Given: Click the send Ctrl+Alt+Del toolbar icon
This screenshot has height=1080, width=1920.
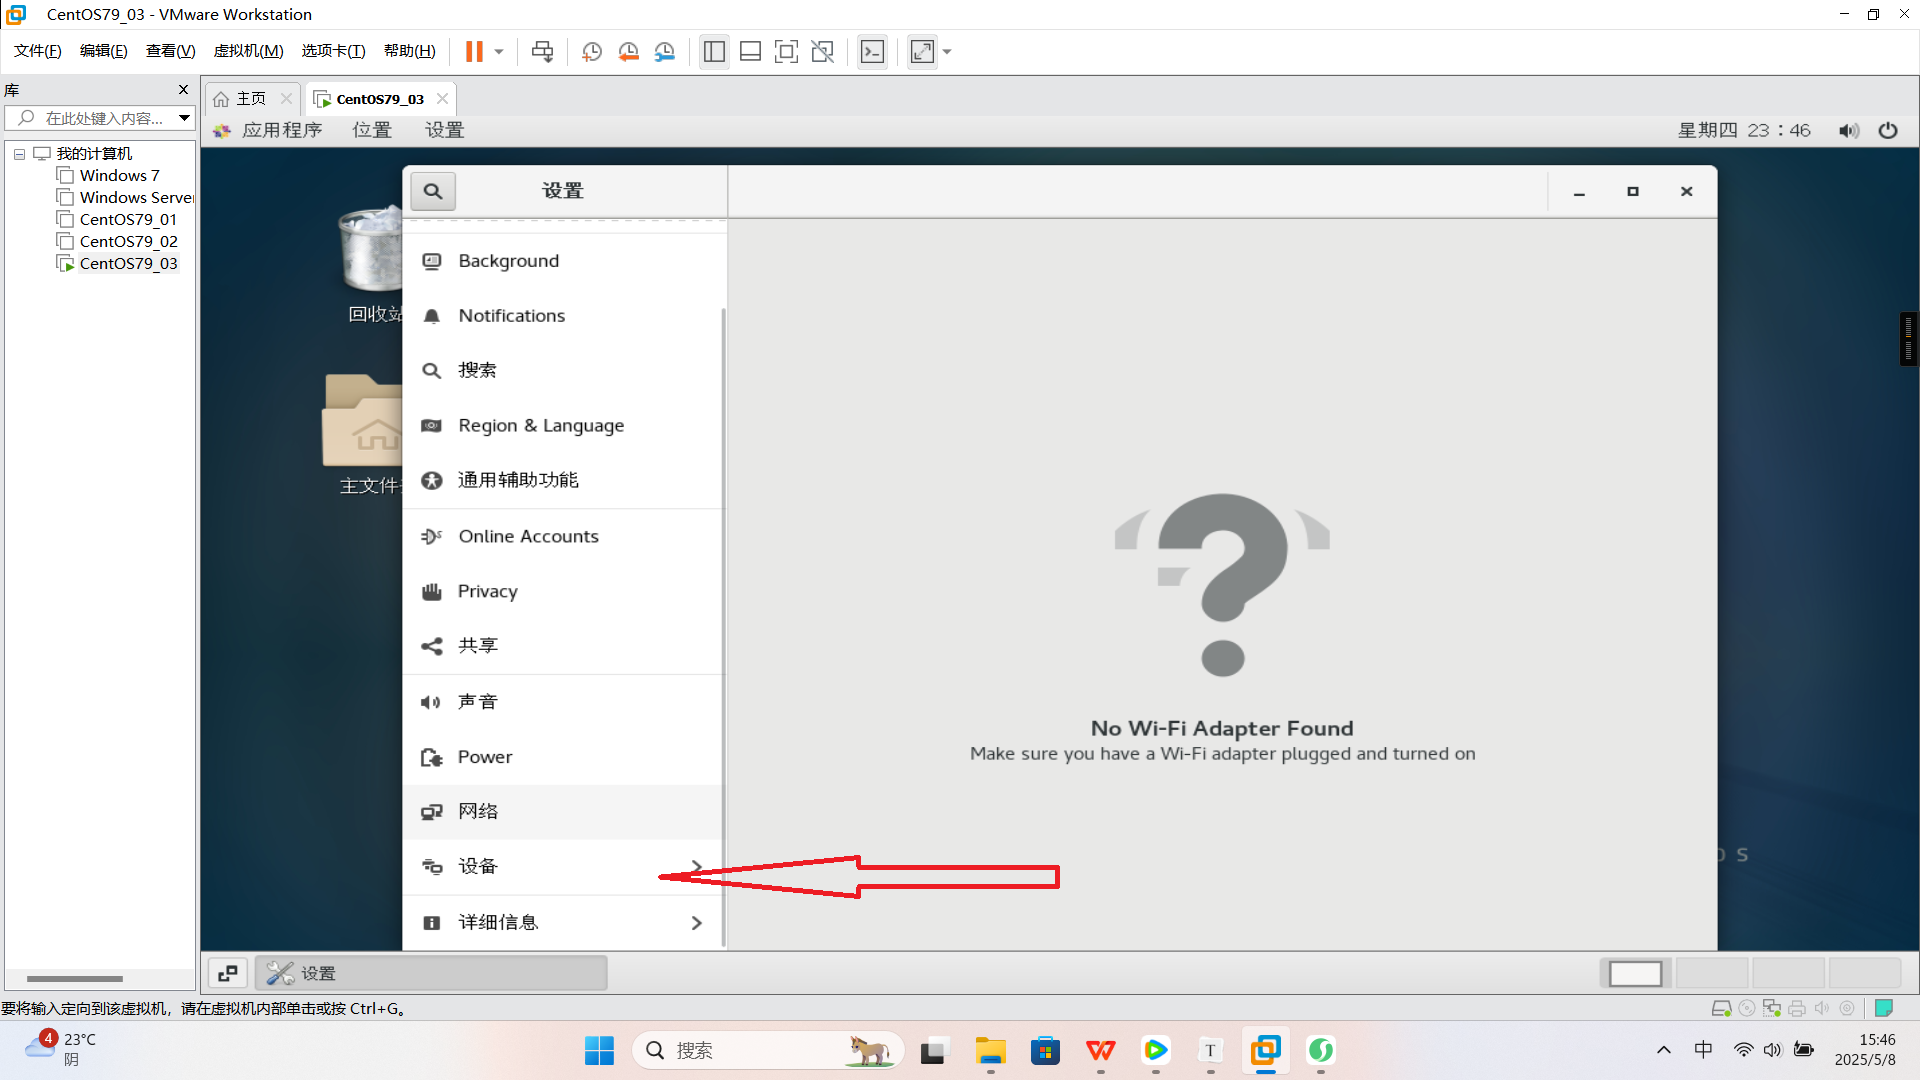Looking at the screenshot, I should point(542,51).
